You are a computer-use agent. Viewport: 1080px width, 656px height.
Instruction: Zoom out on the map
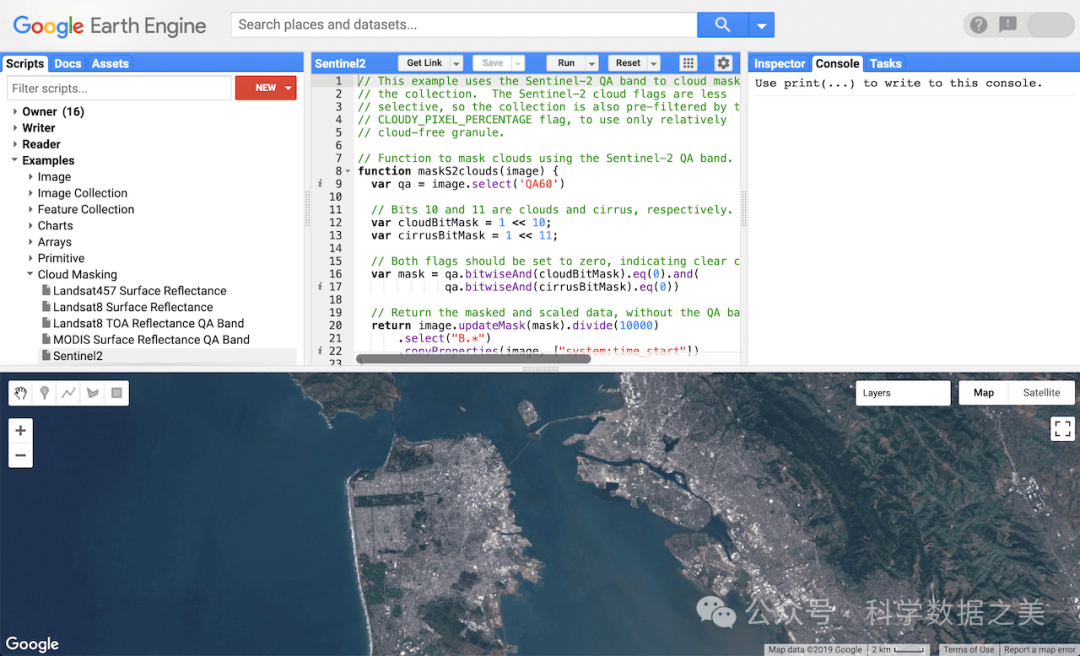coord(20,456)
